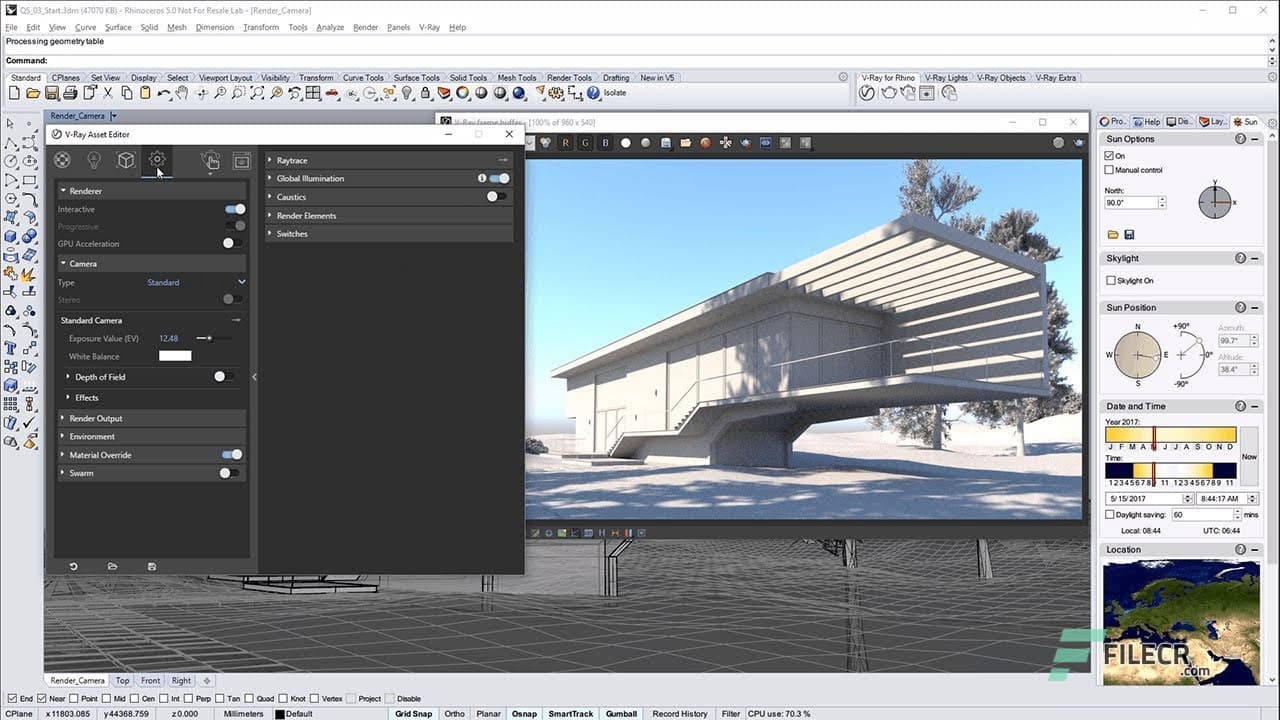Open the Geometry panel in V-Ray Asset Editor
The image size is (1280, 720).
pyautogui.click(x=126, y=160)
